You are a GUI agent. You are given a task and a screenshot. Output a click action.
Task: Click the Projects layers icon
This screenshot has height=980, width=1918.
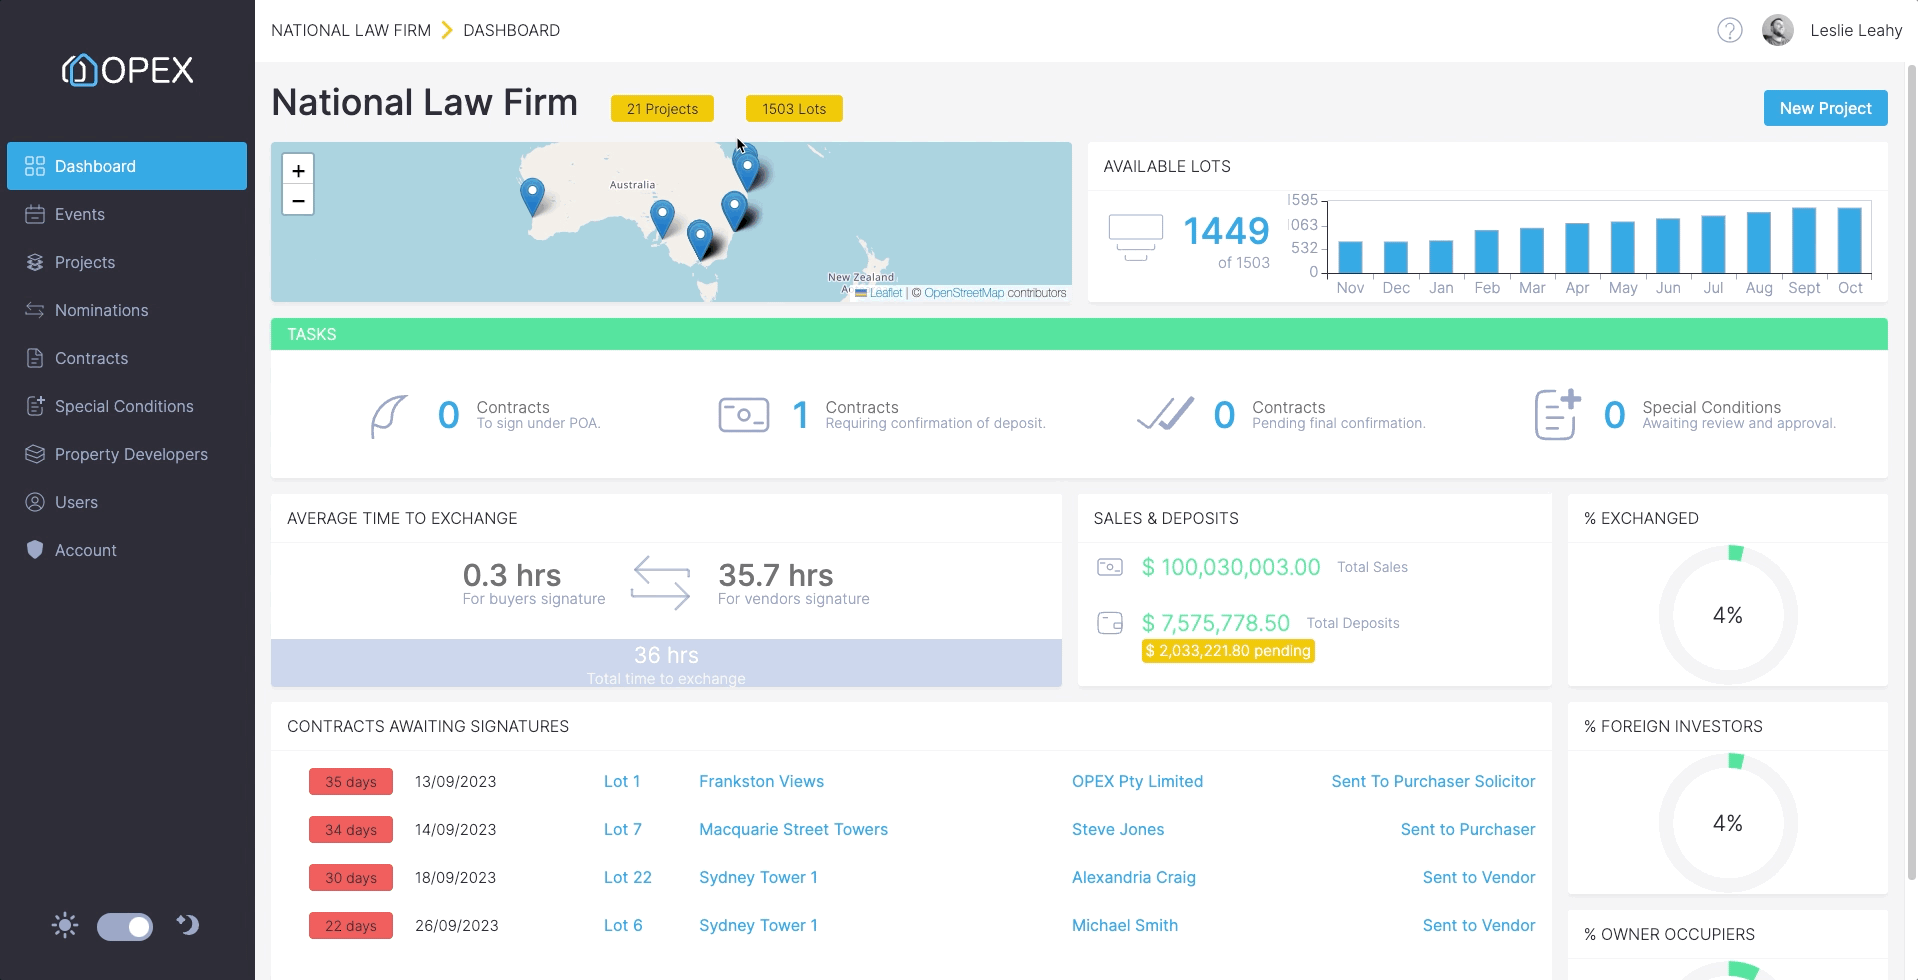(35, 262)
